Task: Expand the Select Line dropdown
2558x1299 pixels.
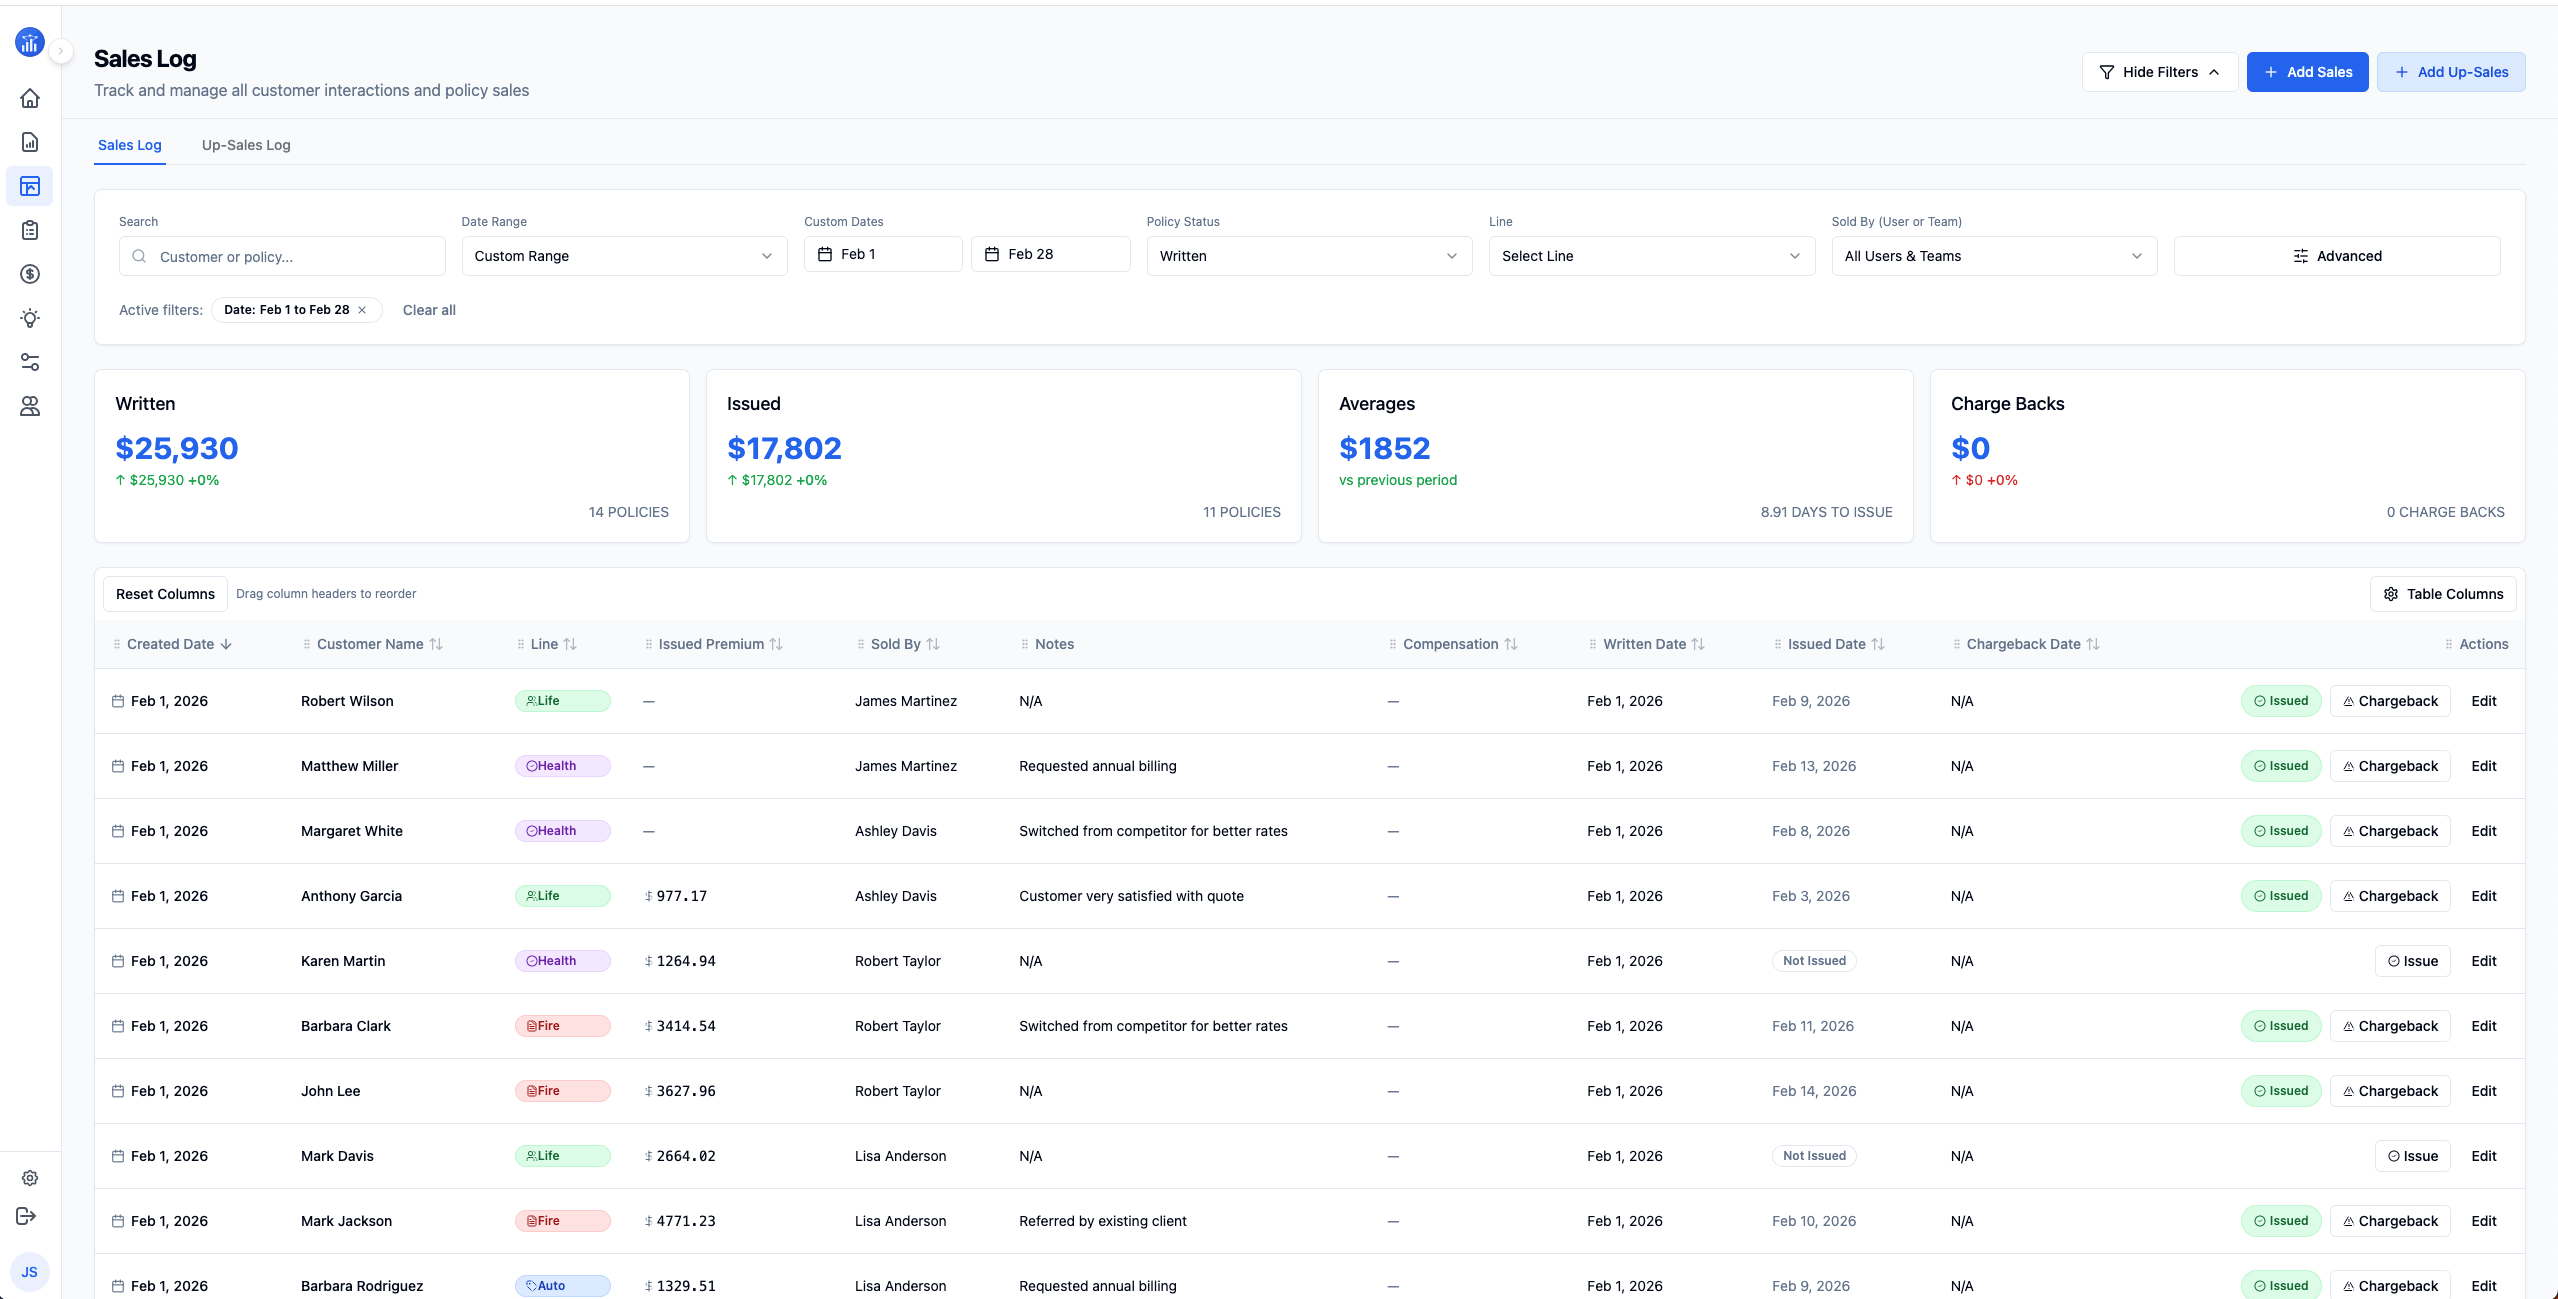Action: pyautogui.click(x=1650, y=256)
